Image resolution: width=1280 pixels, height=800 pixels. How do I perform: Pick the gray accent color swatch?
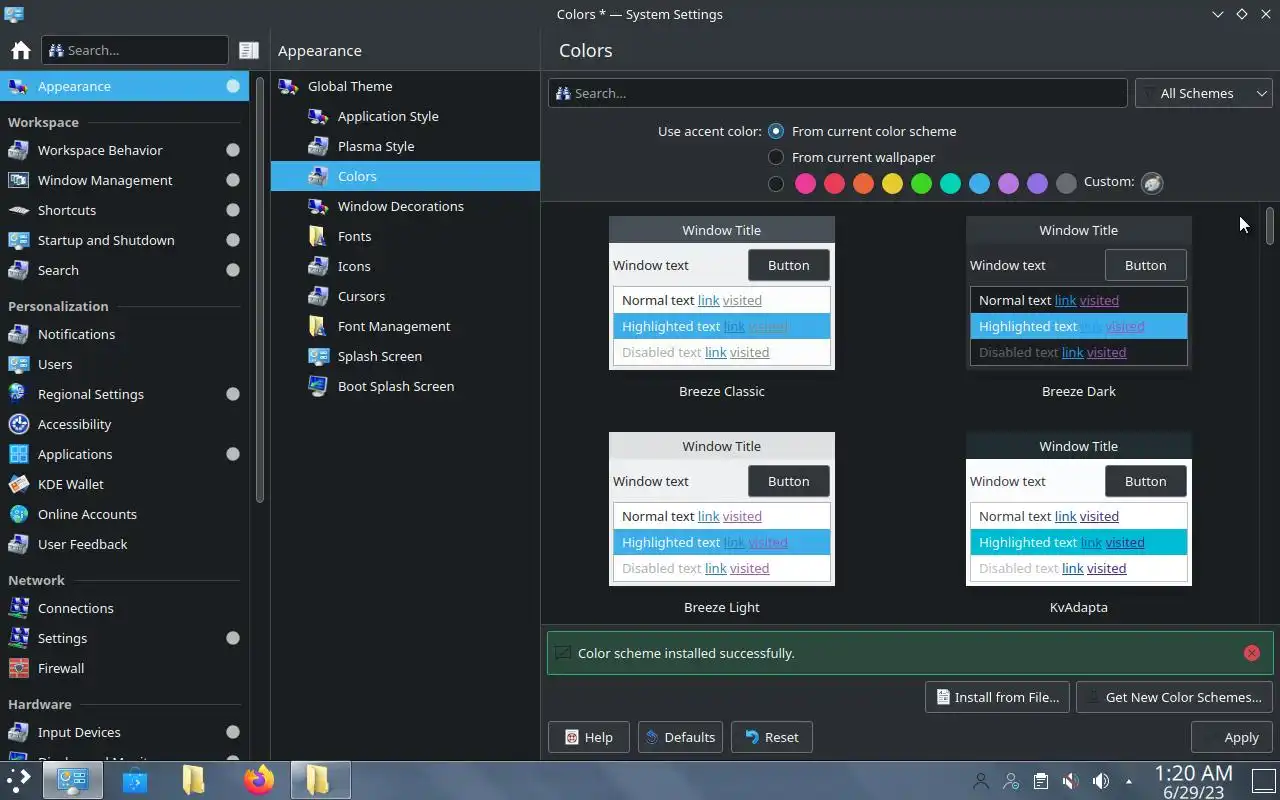coord(1066,183)
